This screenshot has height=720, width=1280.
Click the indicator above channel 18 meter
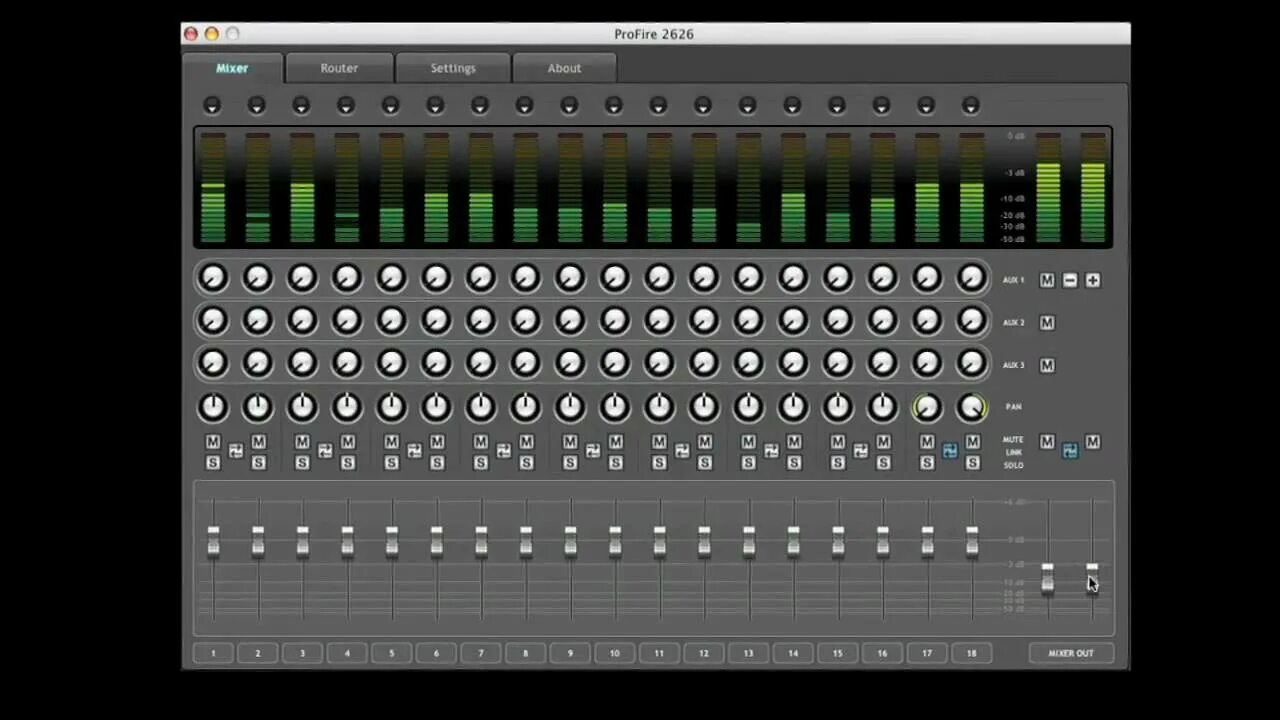coord(970,105)
